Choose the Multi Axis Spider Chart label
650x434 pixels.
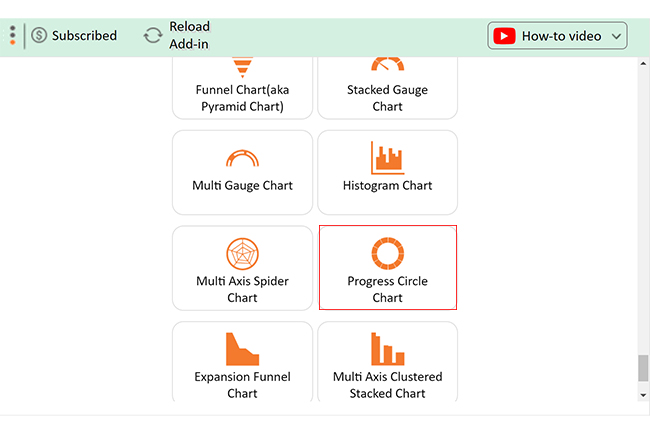243,289
